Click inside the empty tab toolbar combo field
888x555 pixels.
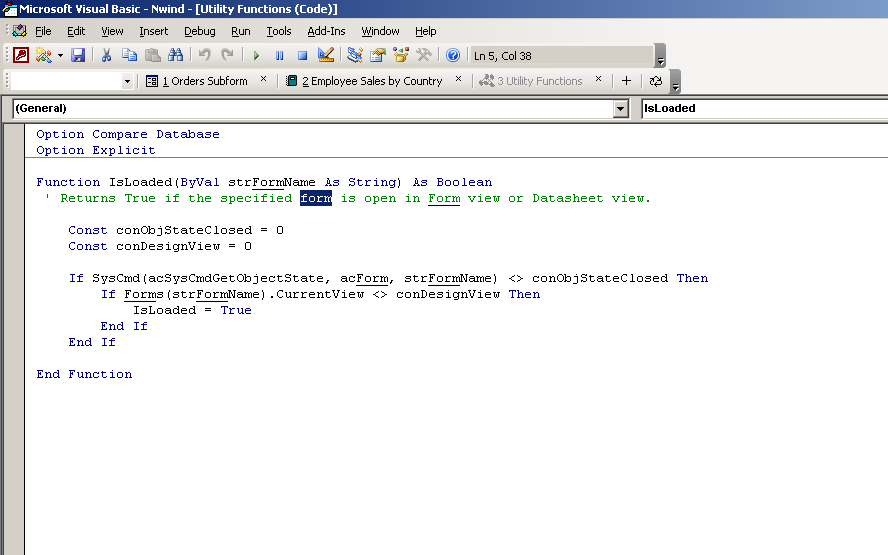pos(66,82)
